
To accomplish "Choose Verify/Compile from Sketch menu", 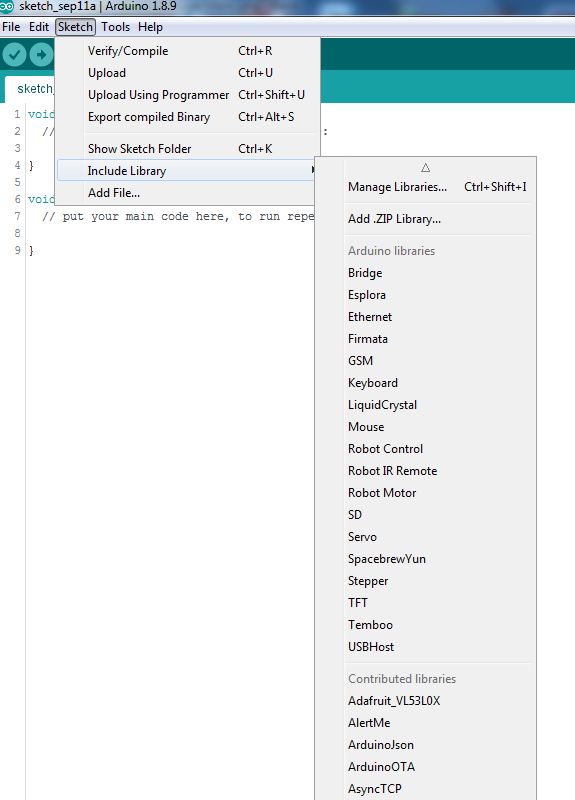I will (188, 51).
